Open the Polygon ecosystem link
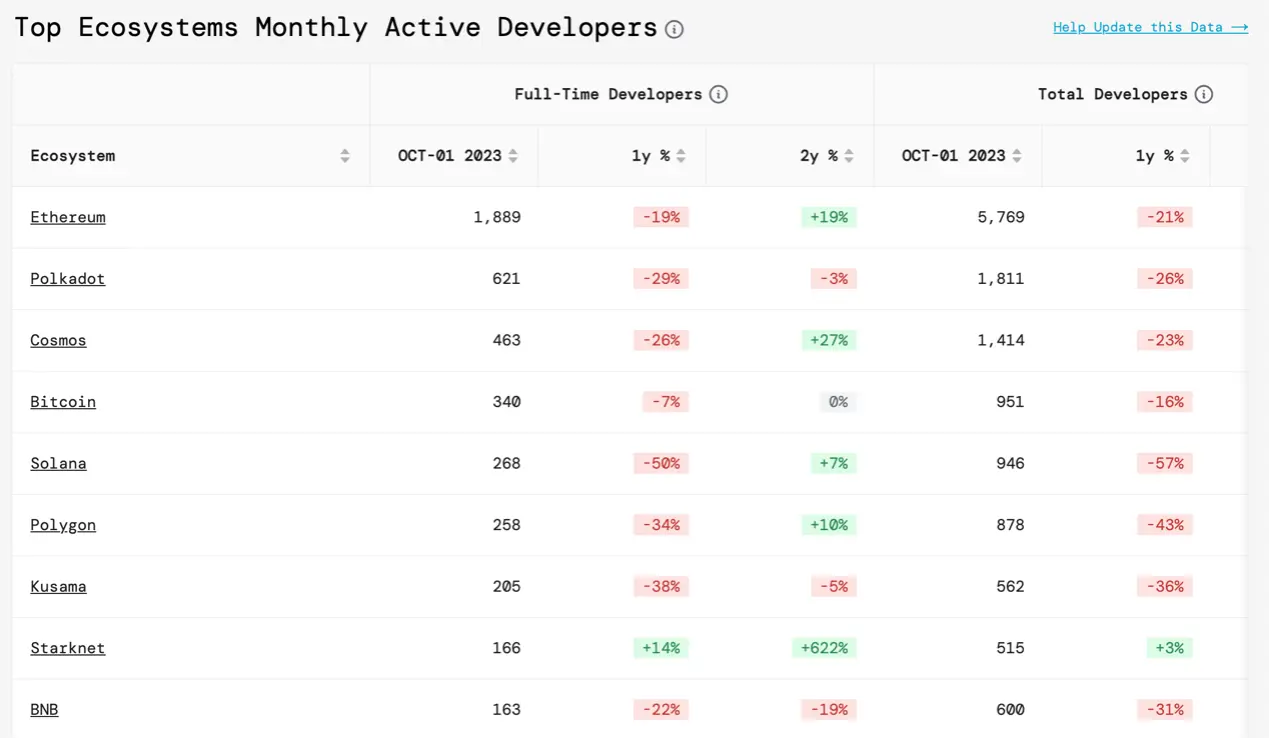1274x742 pixels. [x=63, y=525]
